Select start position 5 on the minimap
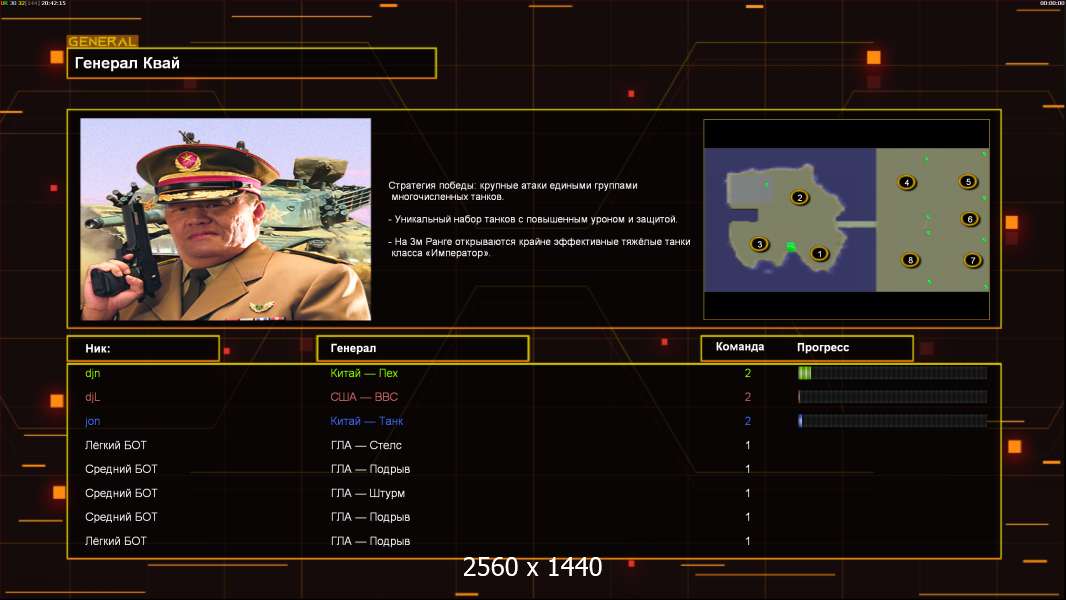Image resolution: width=1066 pixels, height=600 pixels. coord(968,181)
